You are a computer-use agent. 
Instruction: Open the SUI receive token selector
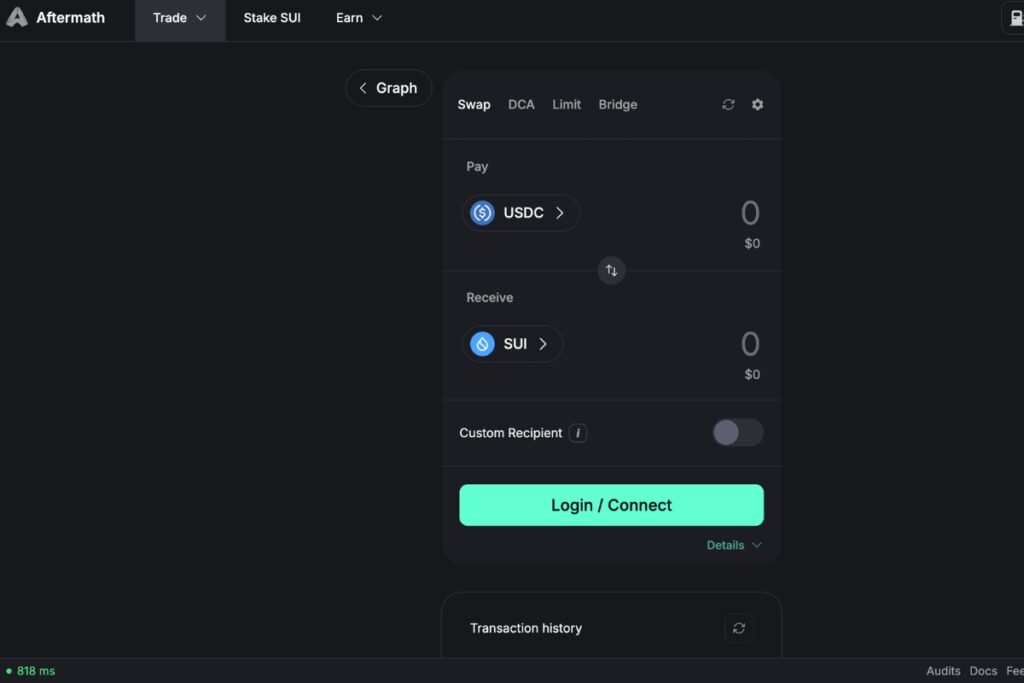[x=512, y=344]
